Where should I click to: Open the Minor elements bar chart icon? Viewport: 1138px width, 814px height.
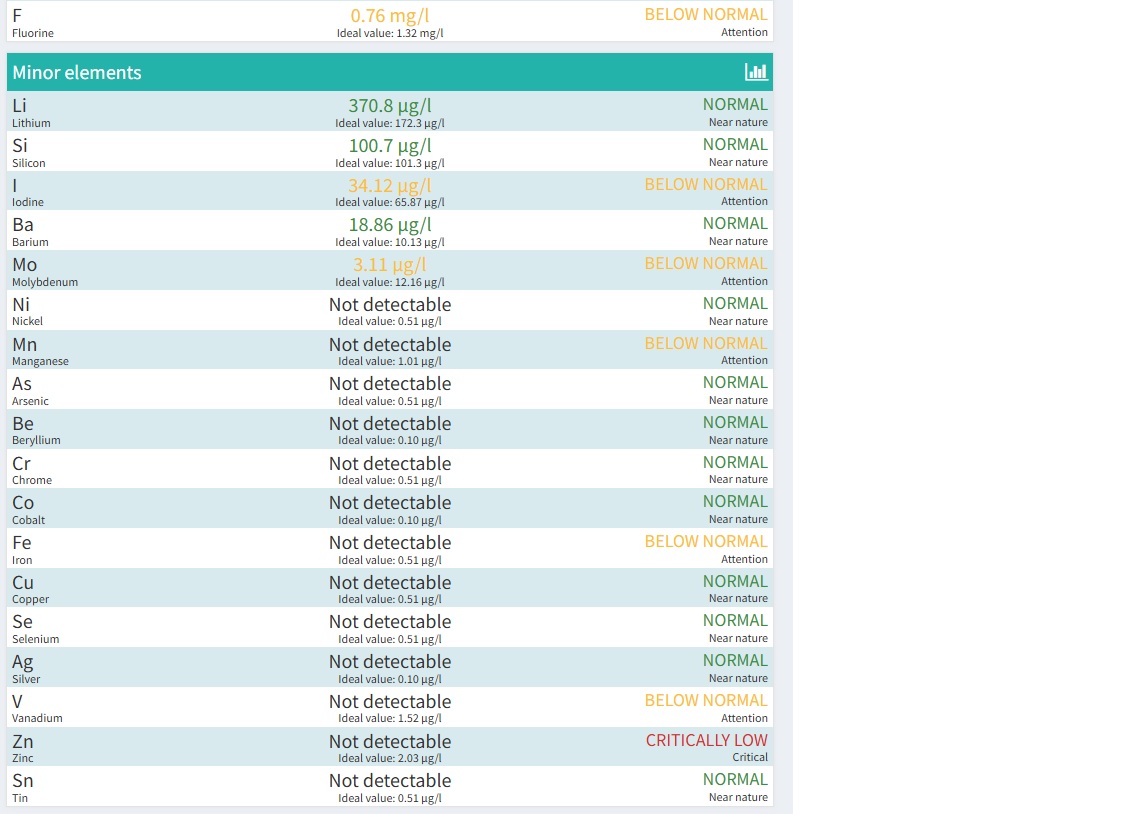(756, 72)
